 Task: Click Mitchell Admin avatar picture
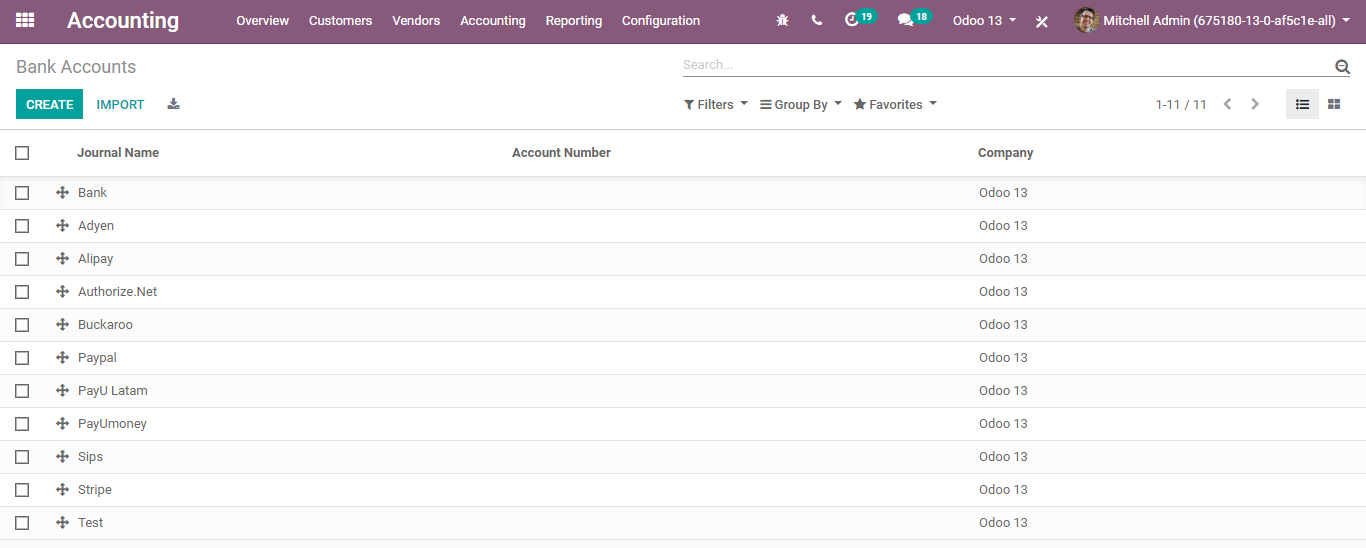pos(1086,20)
